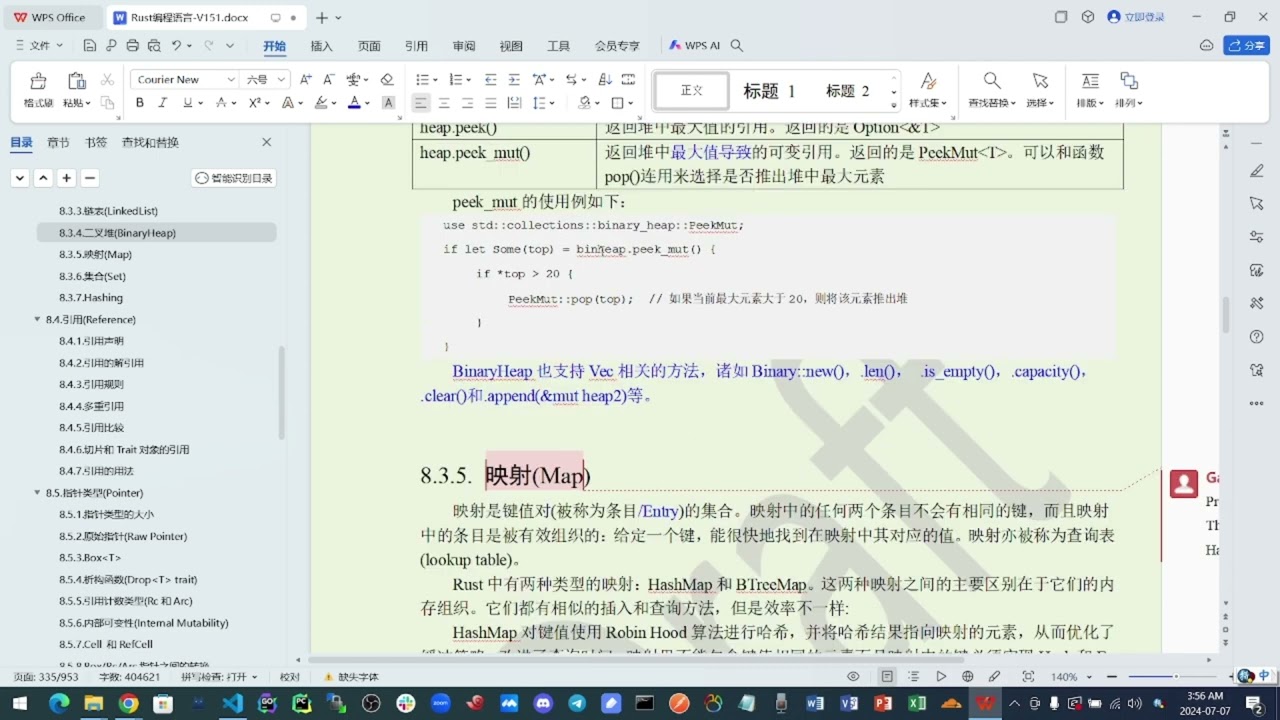The image size is (1280, 720).
Task: Justify paragraph text
Action: (x=490, y=103)
